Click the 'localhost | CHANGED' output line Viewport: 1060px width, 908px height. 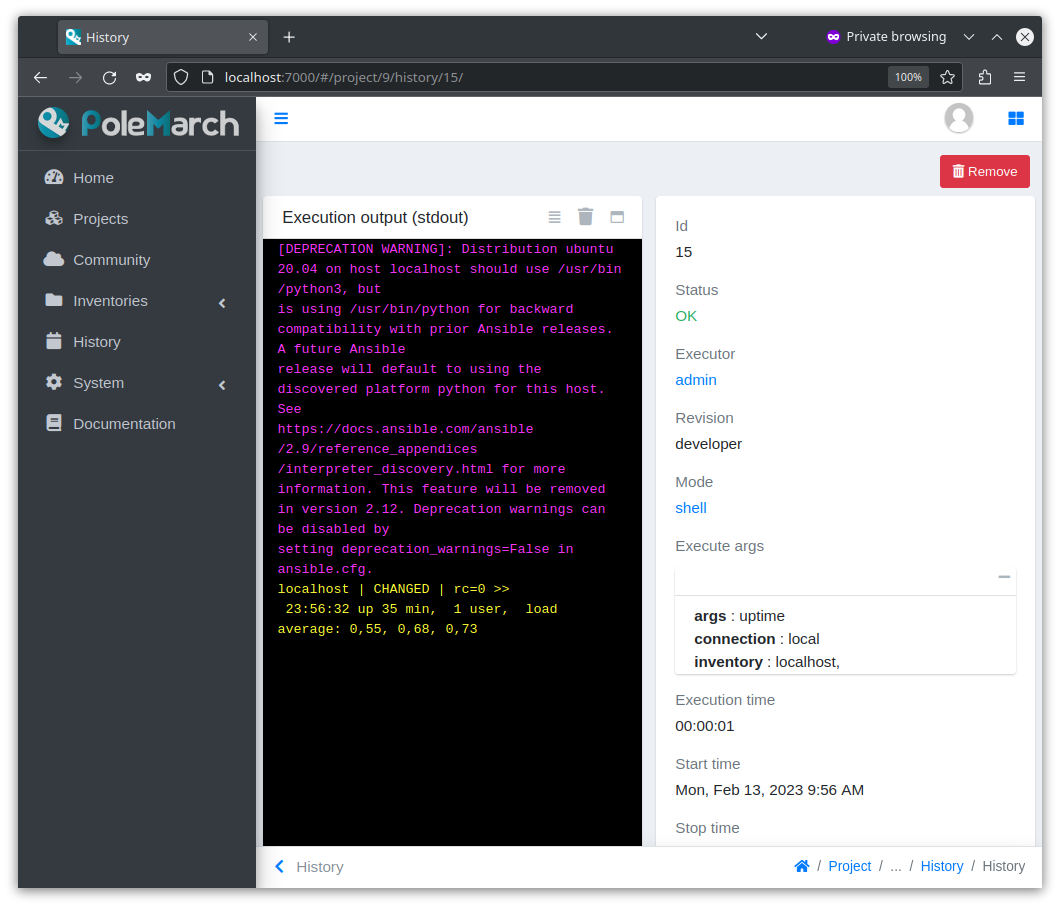pos(393,589)
